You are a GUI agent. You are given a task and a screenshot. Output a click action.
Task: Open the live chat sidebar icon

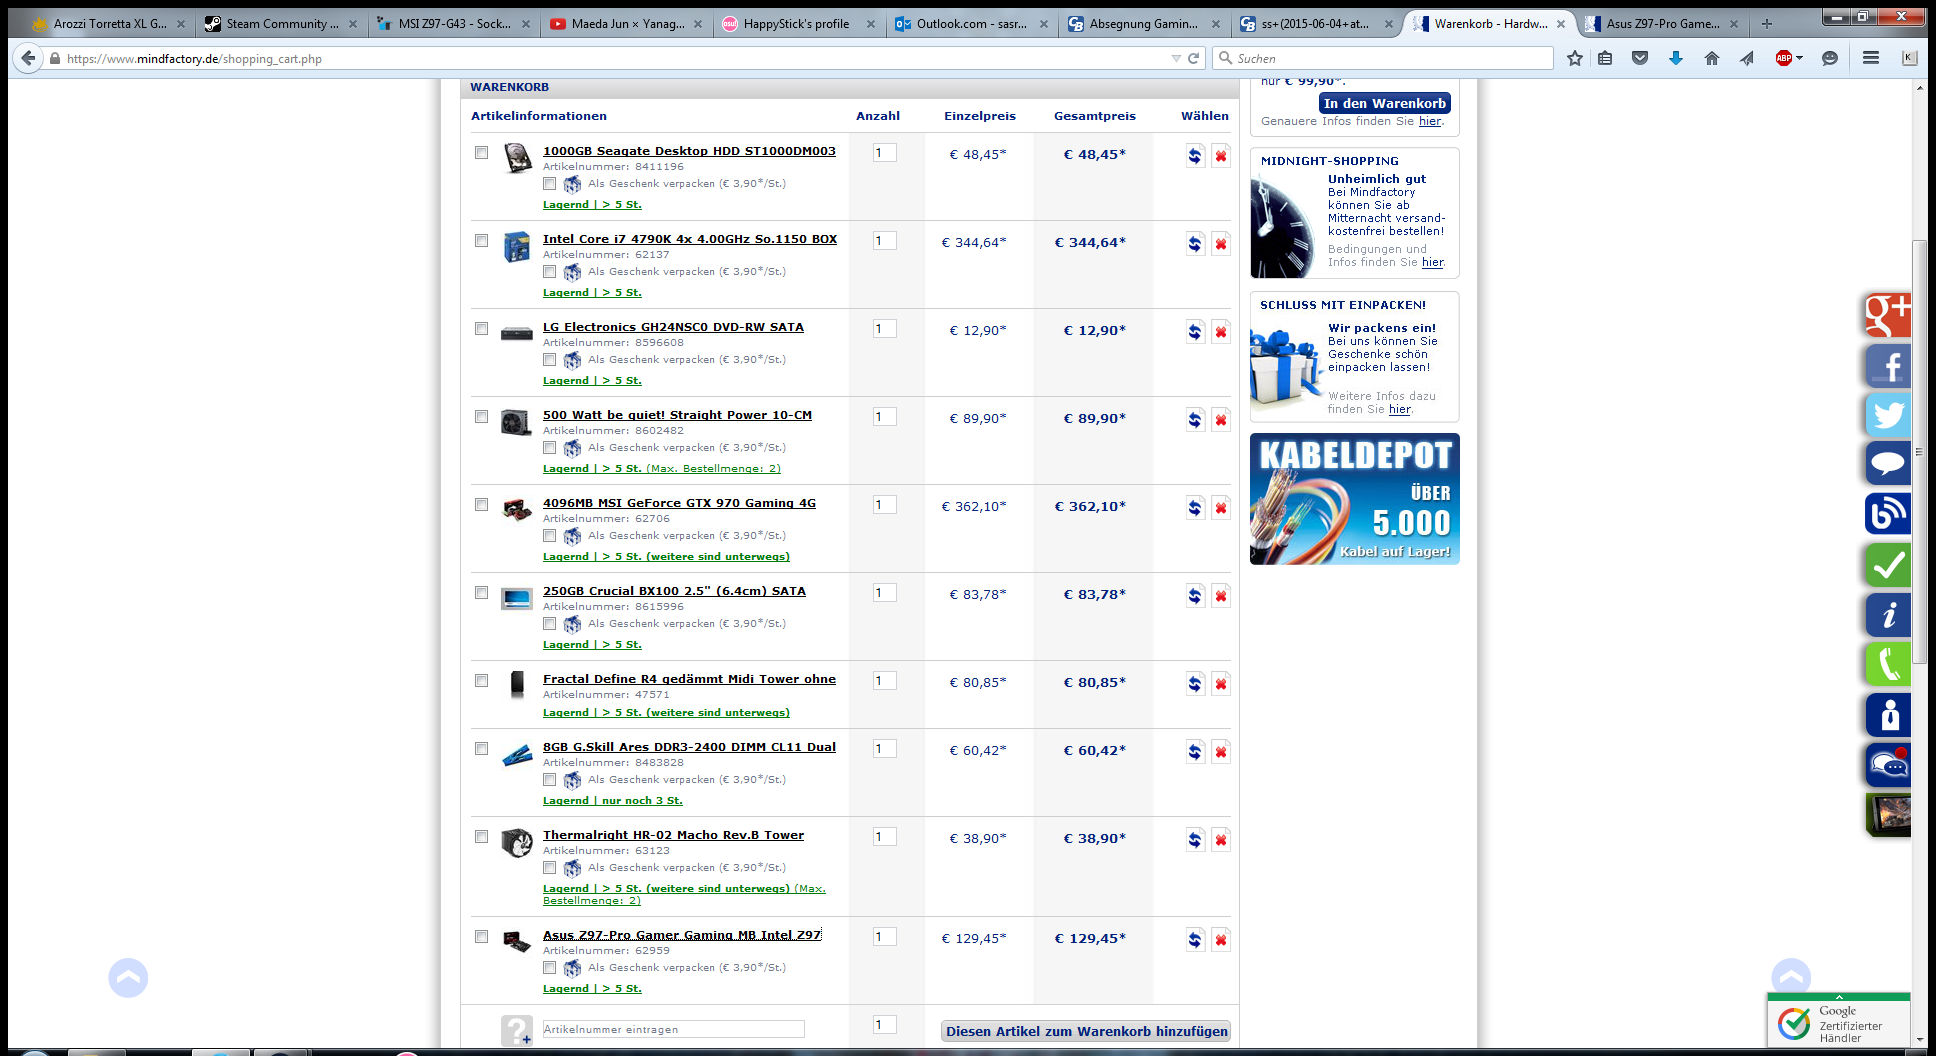[1888, 765]
